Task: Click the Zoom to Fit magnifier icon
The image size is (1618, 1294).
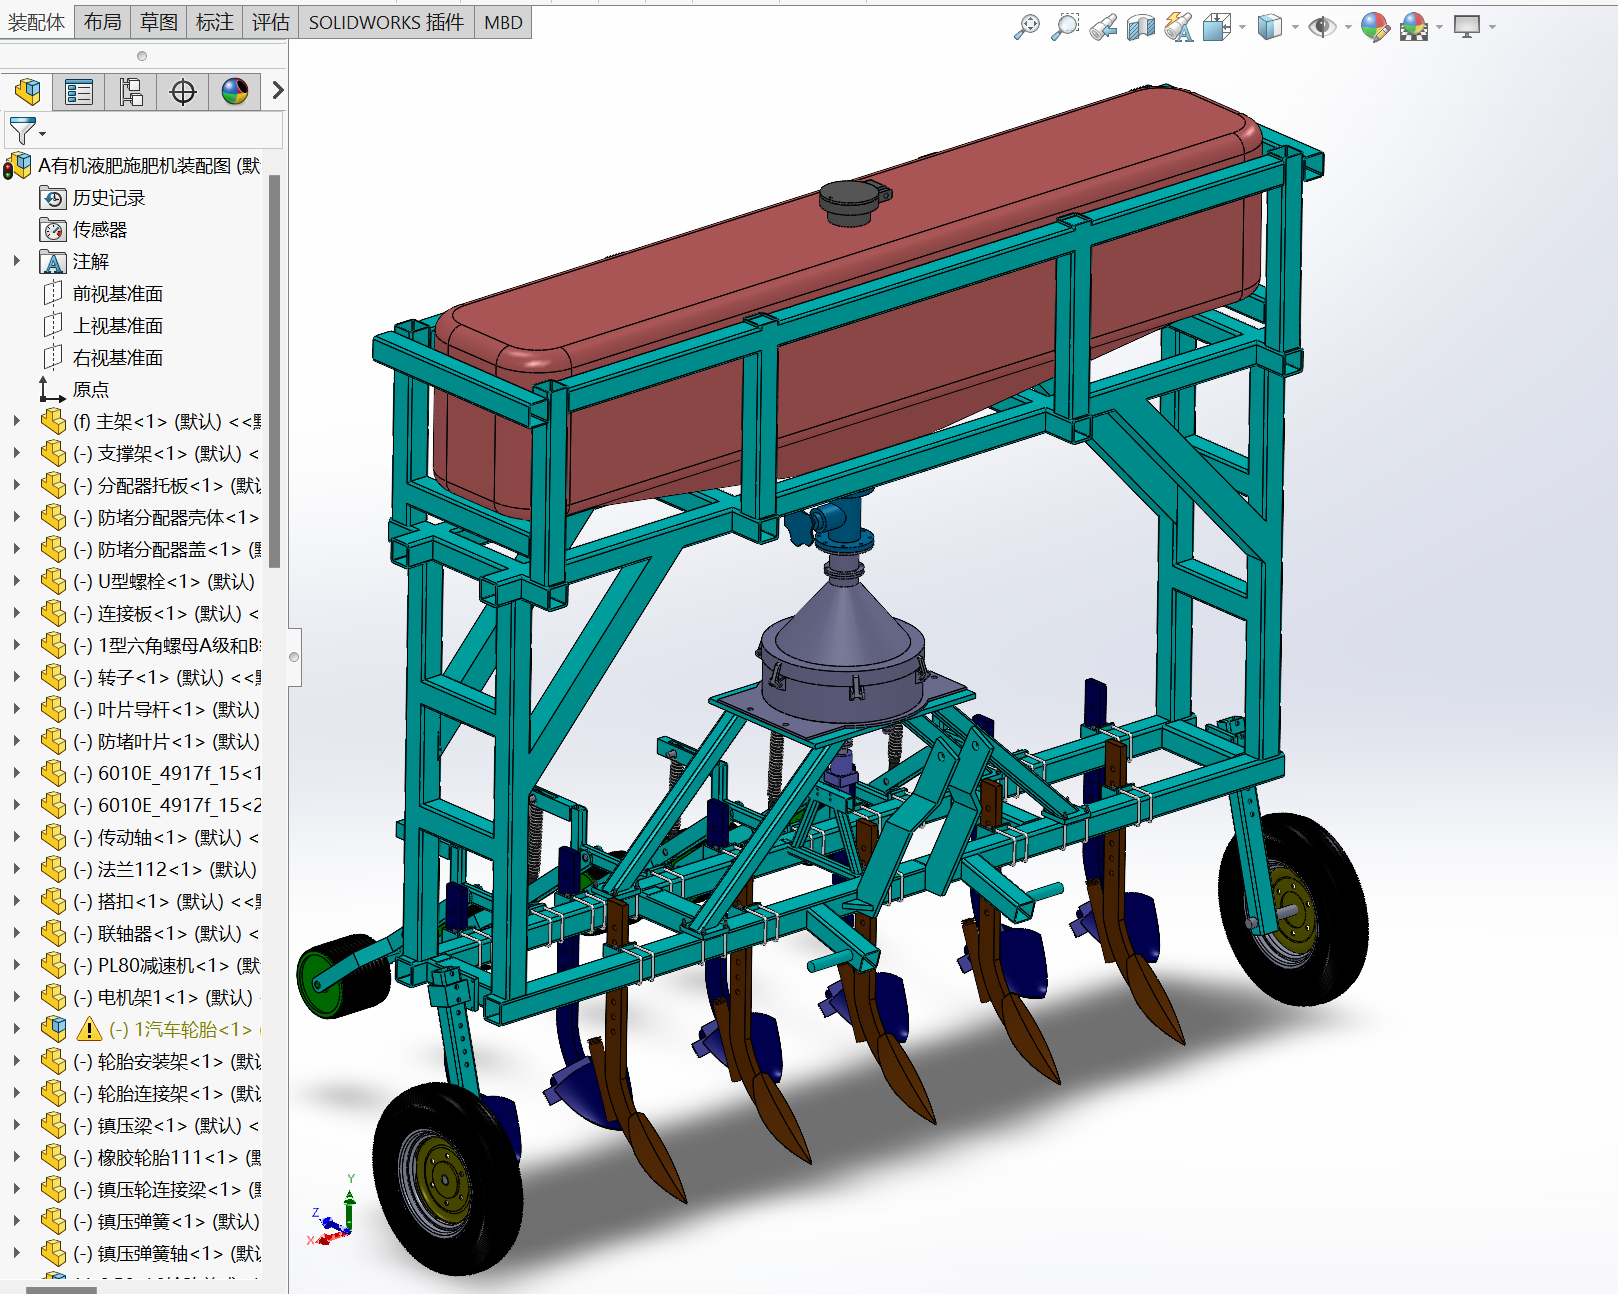Action: pyautogui.click(x=1027, y=27)
